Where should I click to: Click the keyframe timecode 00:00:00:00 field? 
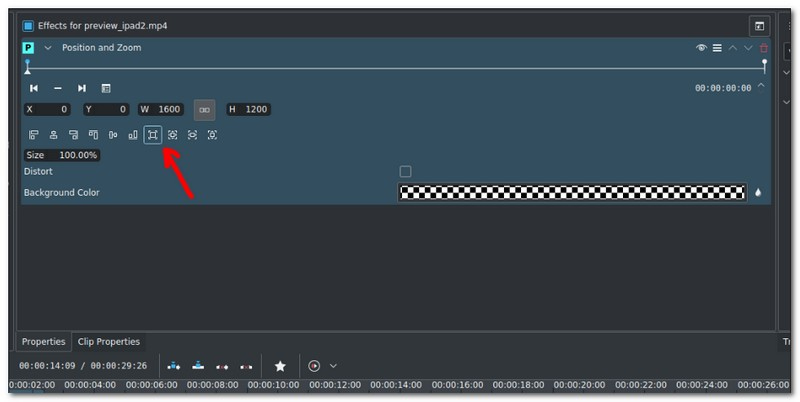point(723,88)
